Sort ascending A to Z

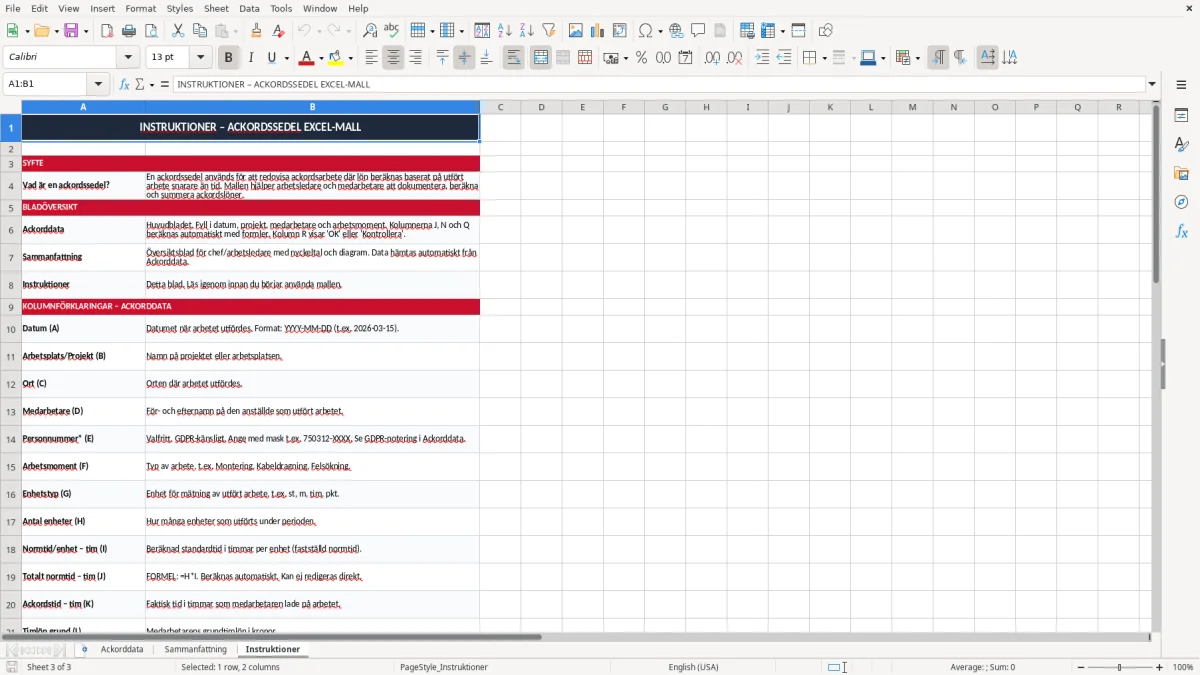point(505,31)
